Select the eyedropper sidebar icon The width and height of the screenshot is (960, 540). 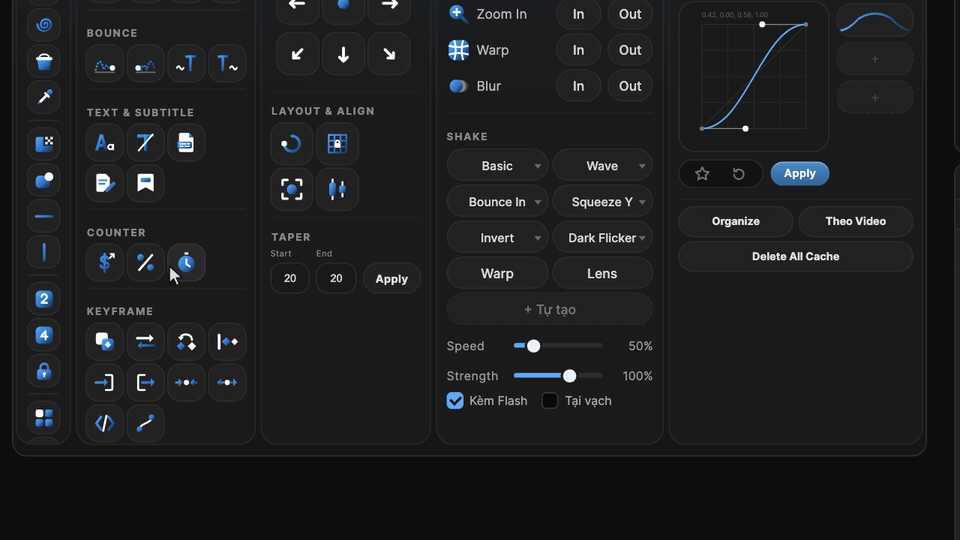tap(43, 97)
